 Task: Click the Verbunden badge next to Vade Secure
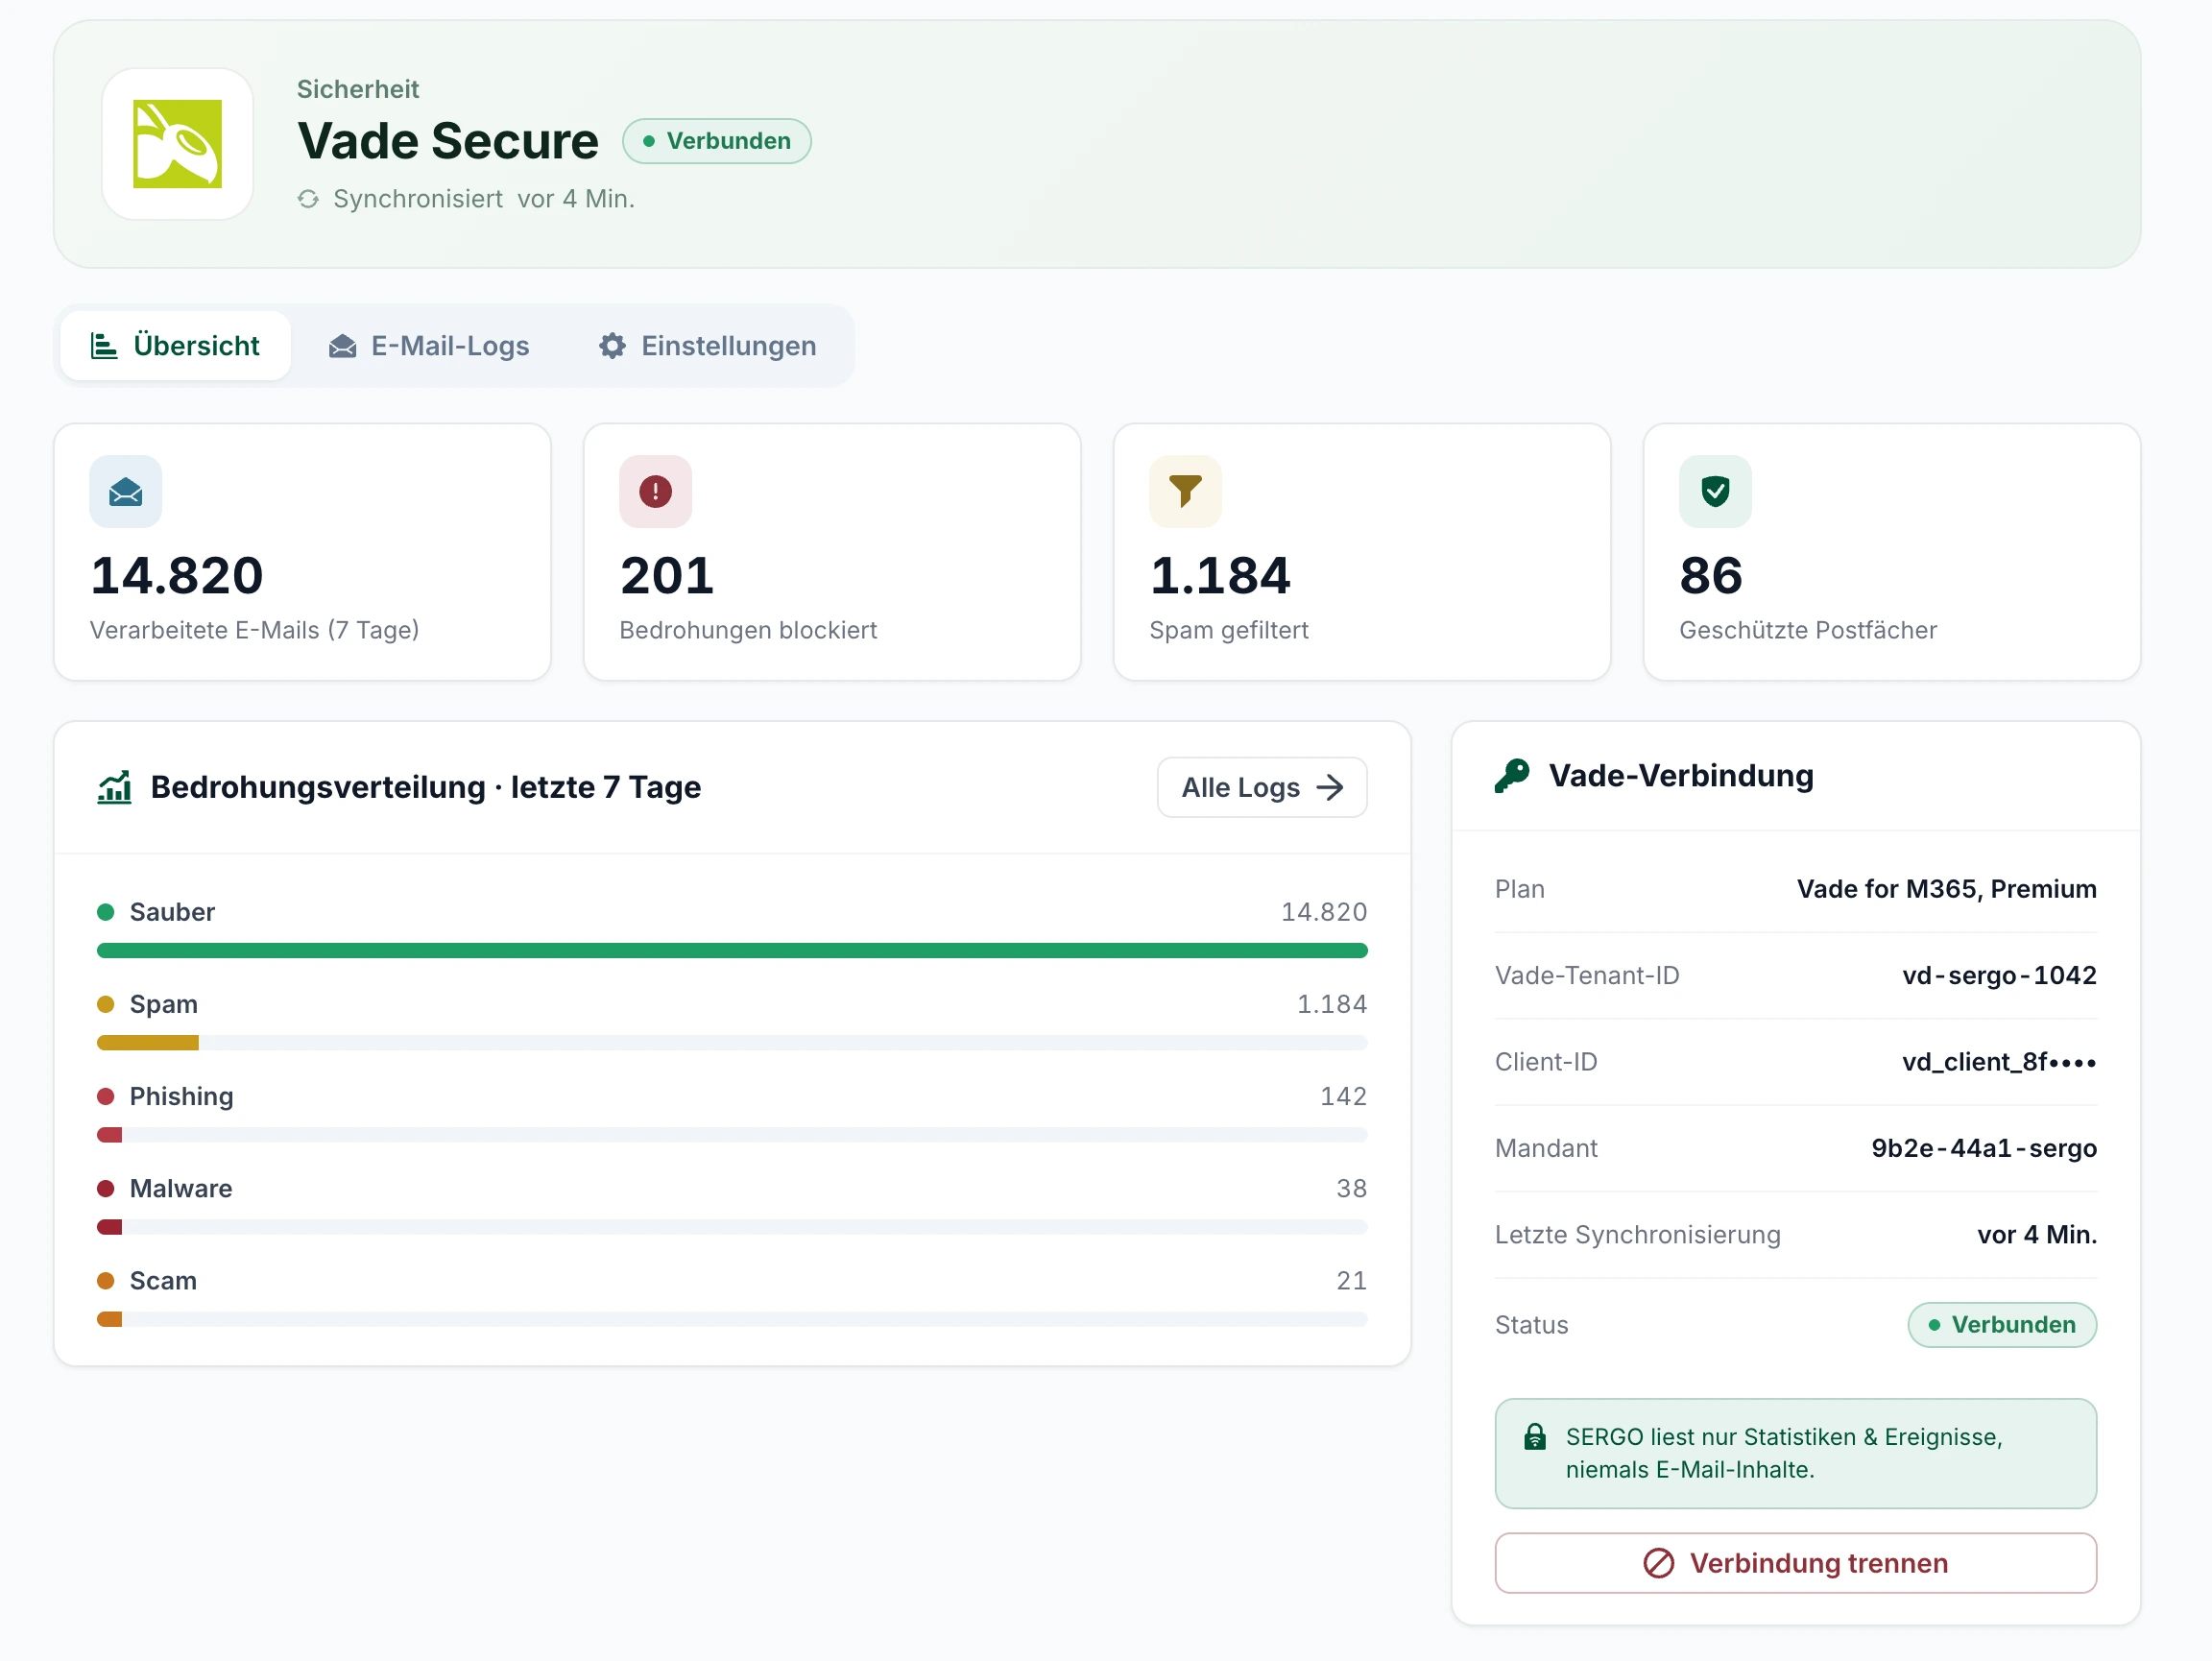[x=716, y=141]
